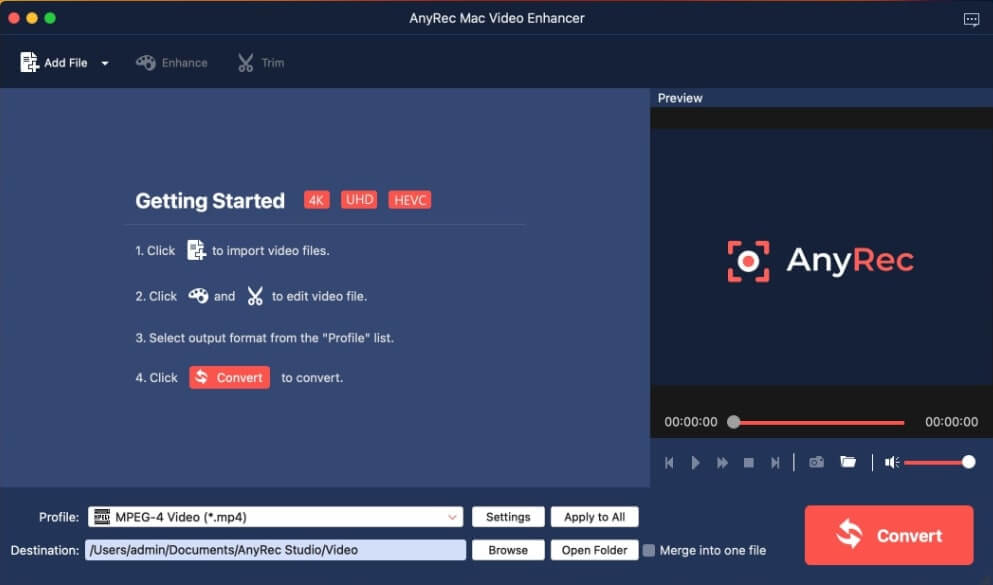Click the green maximize window button

(50, 18)
